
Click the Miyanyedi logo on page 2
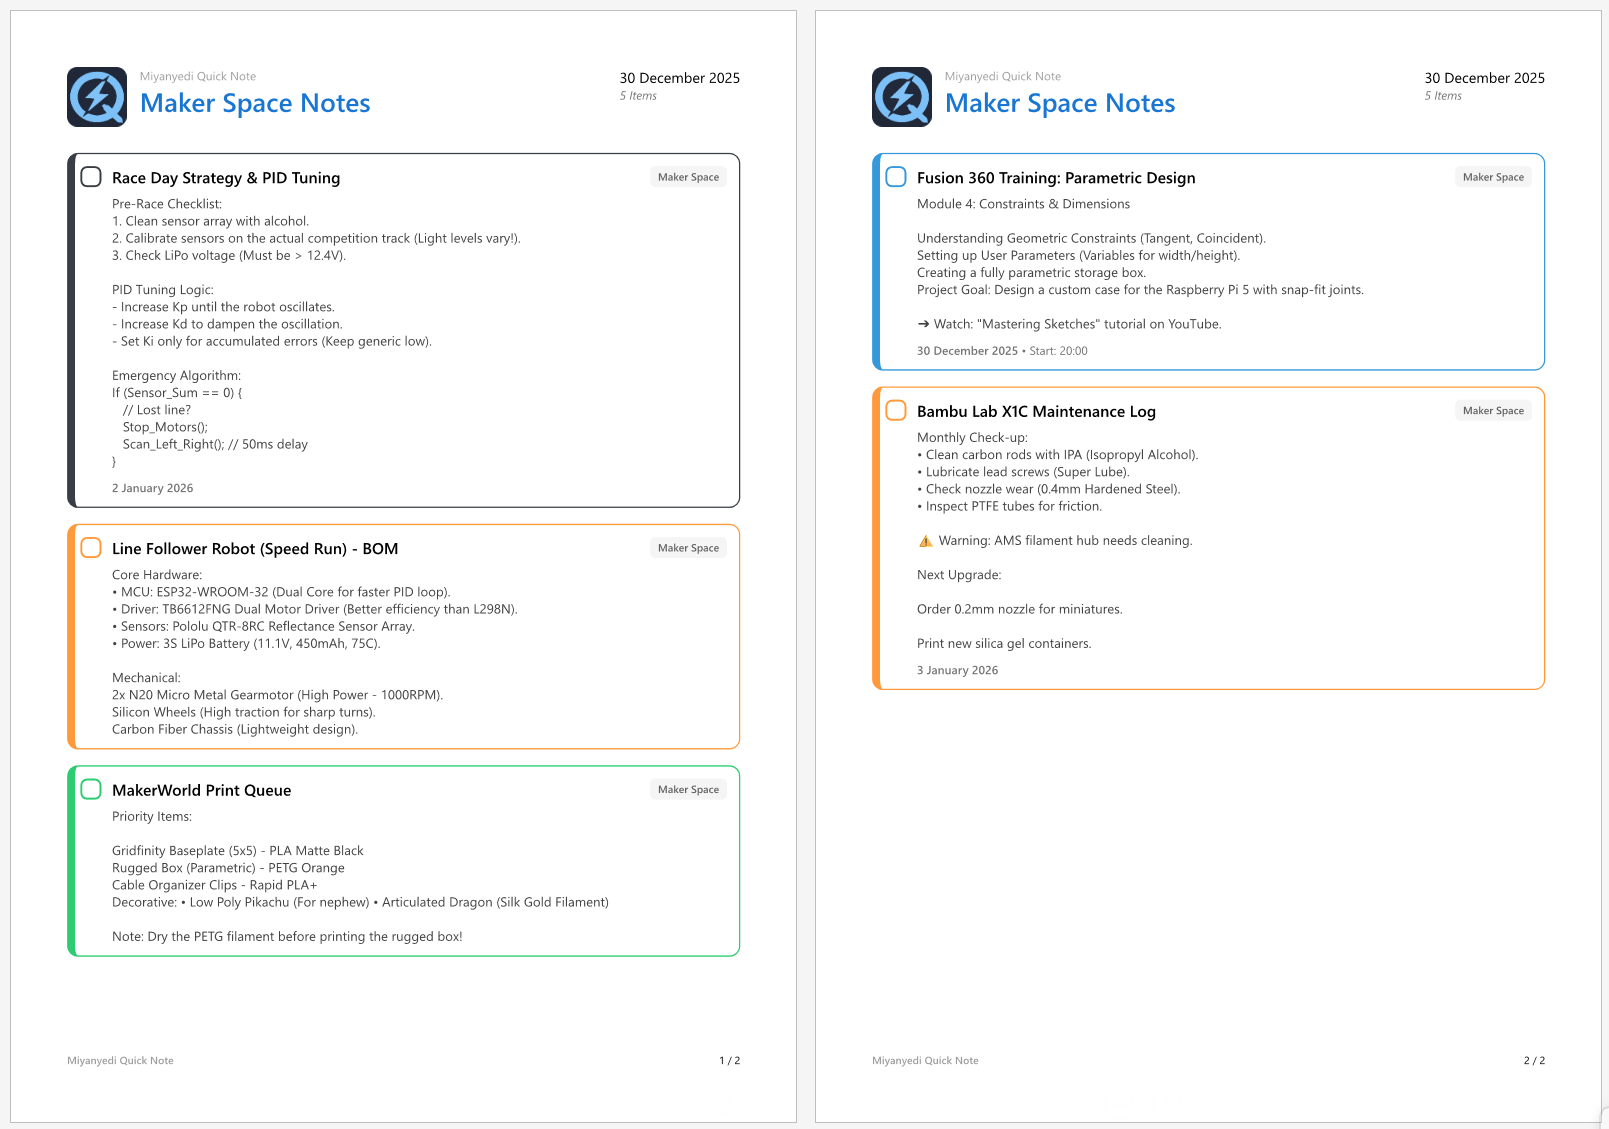click(902, 97)
